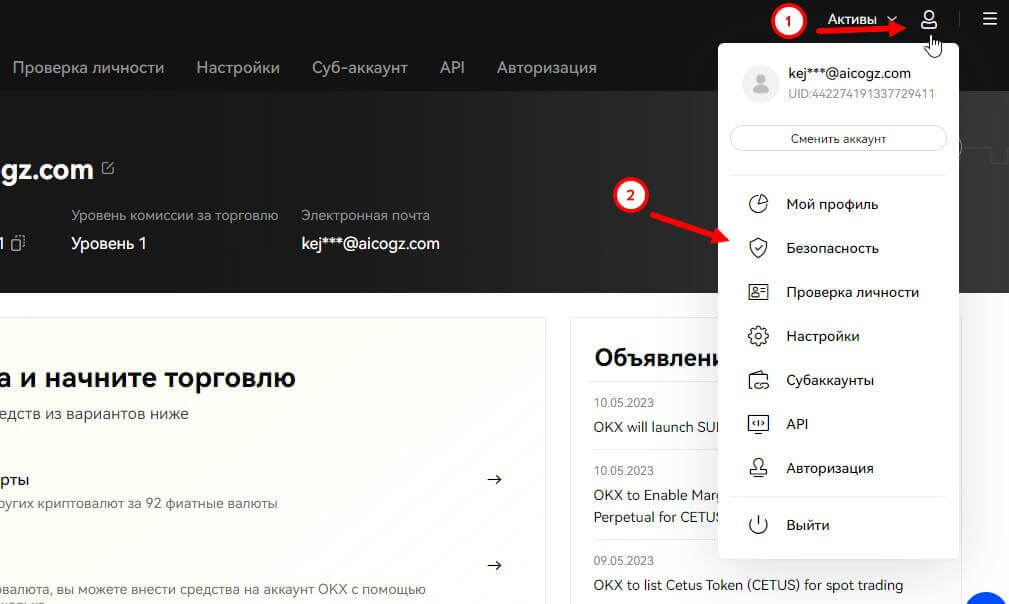Viewport: 1009px width, 604px height.
Task: Click the user profile icon in header
Action: click(929, 19)
